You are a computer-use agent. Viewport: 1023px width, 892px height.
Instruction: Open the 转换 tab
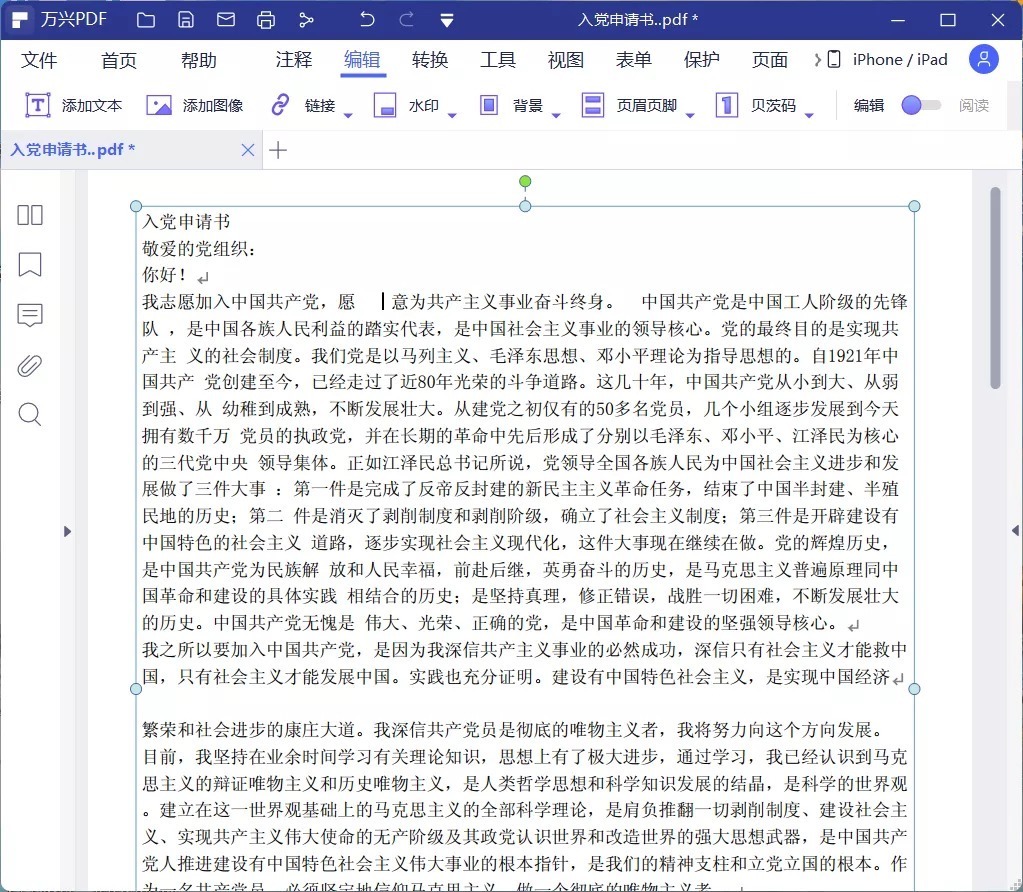coord(430,60)
